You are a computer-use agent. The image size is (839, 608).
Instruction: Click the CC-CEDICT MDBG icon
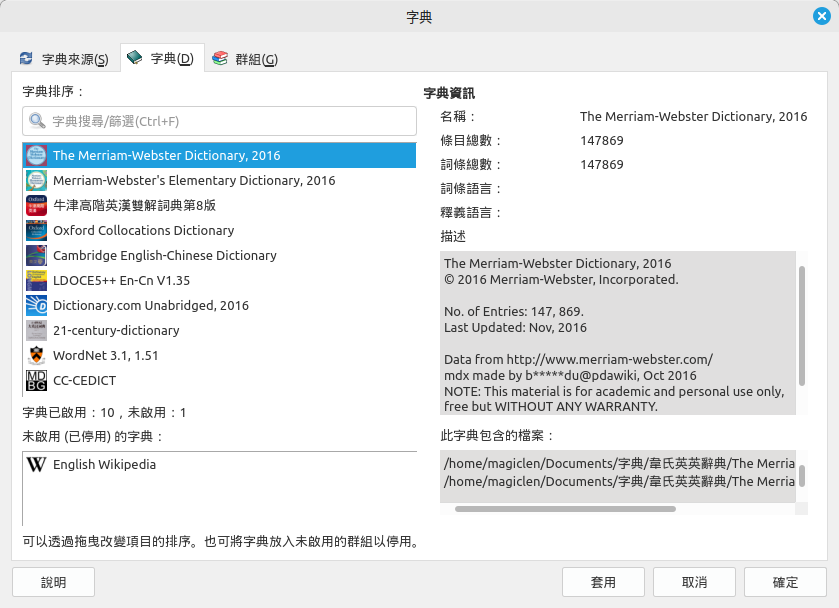[36, 381]
